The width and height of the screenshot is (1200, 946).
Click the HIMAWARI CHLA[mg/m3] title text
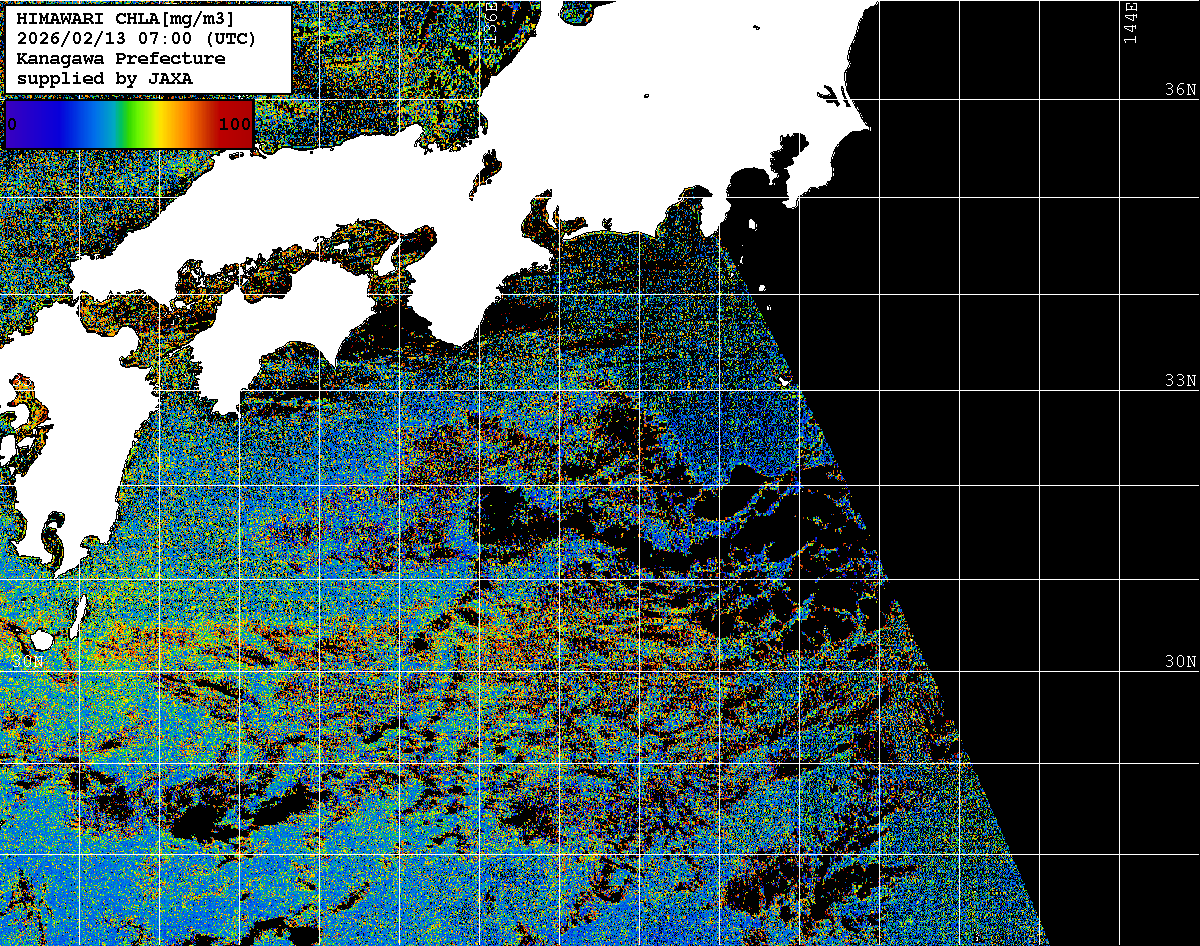pyautogui.click(x=126, y=19)
